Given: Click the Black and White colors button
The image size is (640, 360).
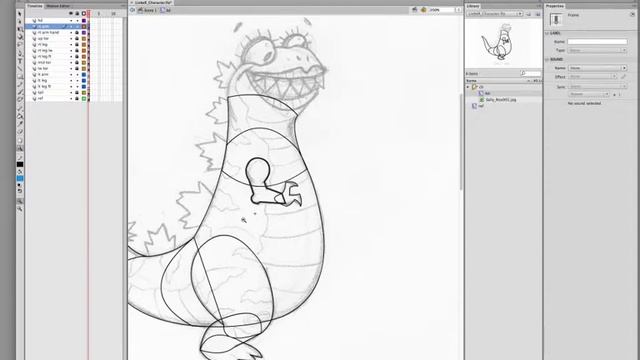Looking at the screenshot, I should click(20, 185).
